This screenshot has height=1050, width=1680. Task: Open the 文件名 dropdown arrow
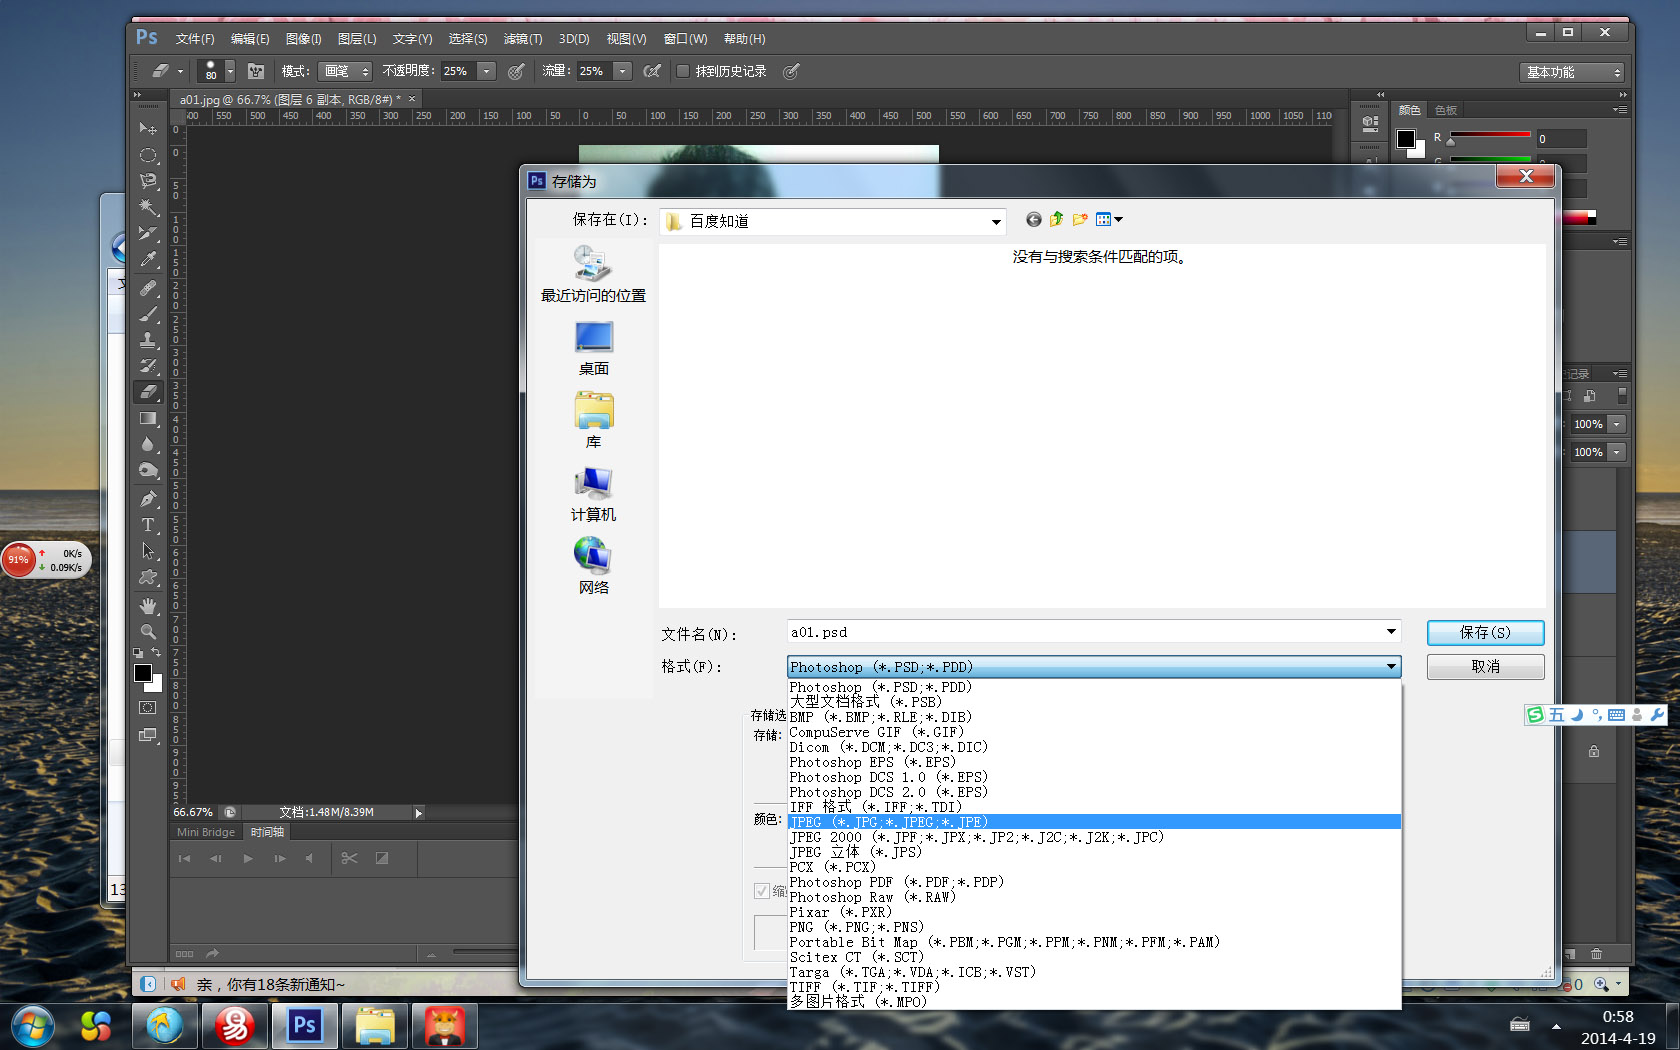(1390, 632)
